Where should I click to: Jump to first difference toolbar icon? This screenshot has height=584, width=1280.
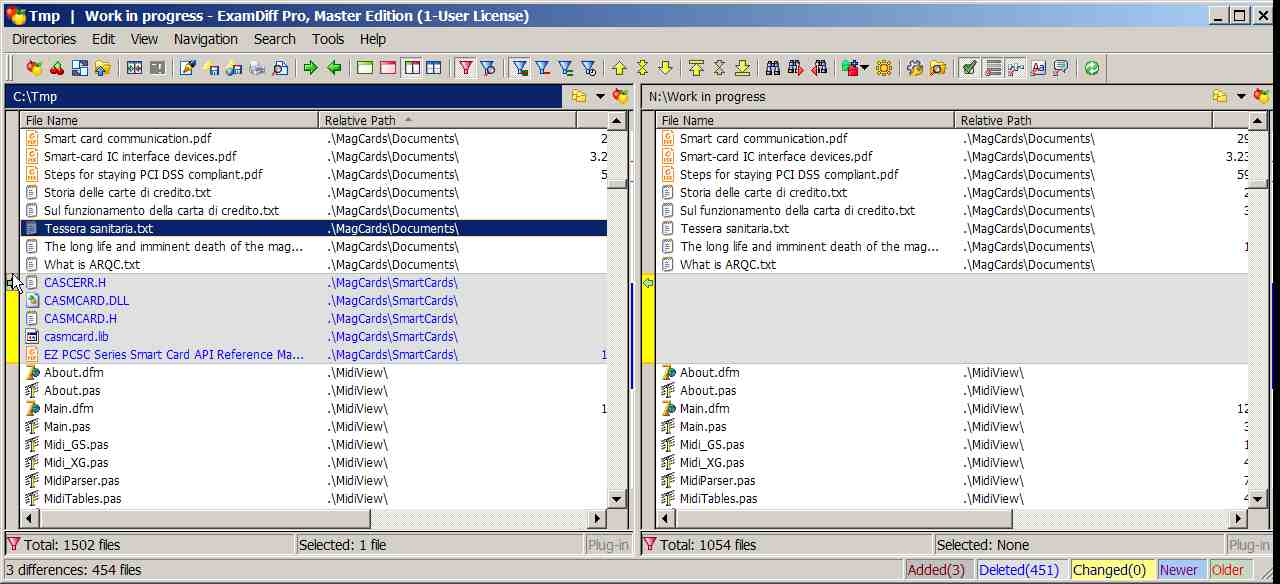pos(696,68)
